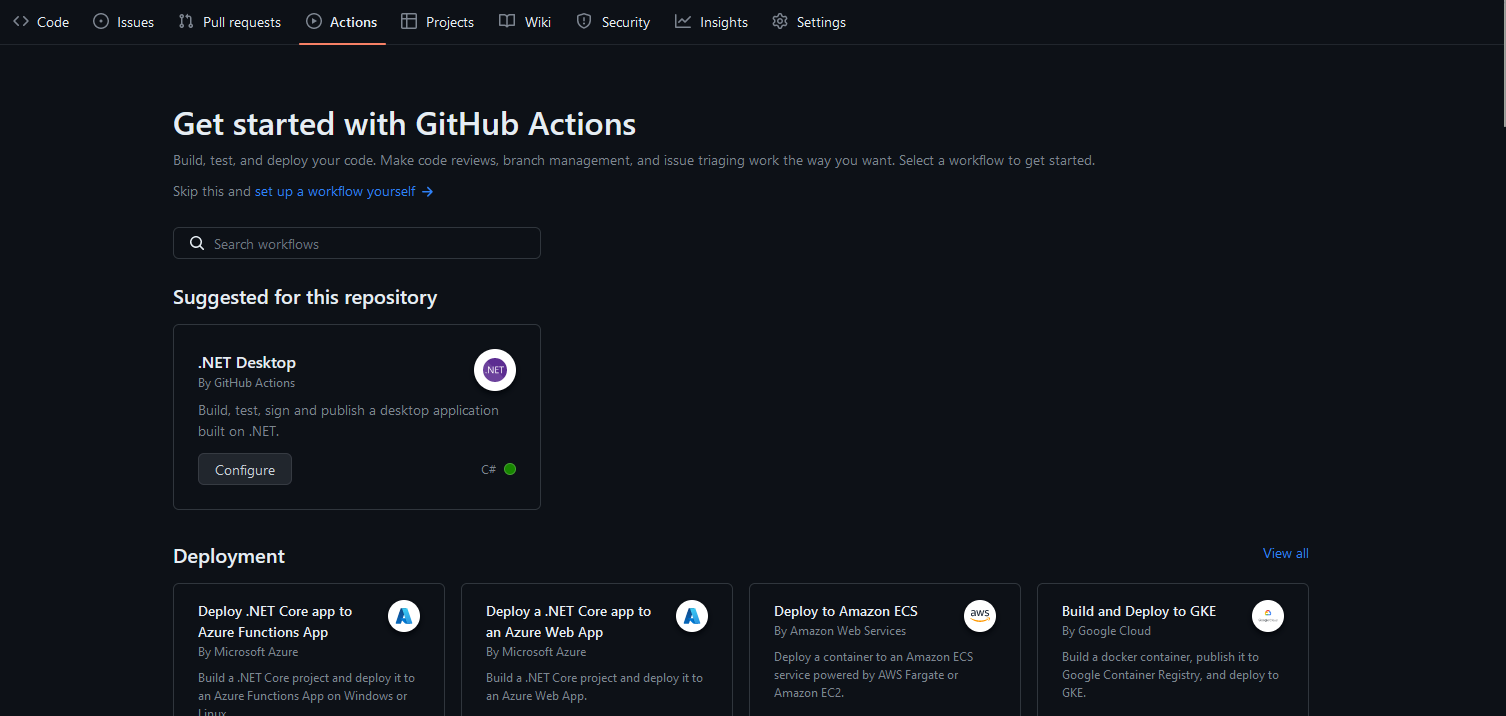Click the View all deployment workflows link
This screenshot has width=1506, height=716.
[x=1285, y=553]
